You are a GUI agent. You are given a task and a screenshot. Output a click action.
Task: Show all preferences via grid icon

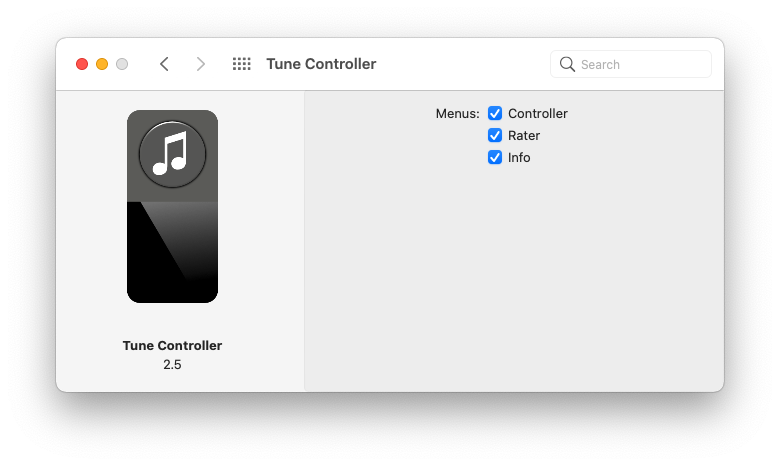pos(241,64)
